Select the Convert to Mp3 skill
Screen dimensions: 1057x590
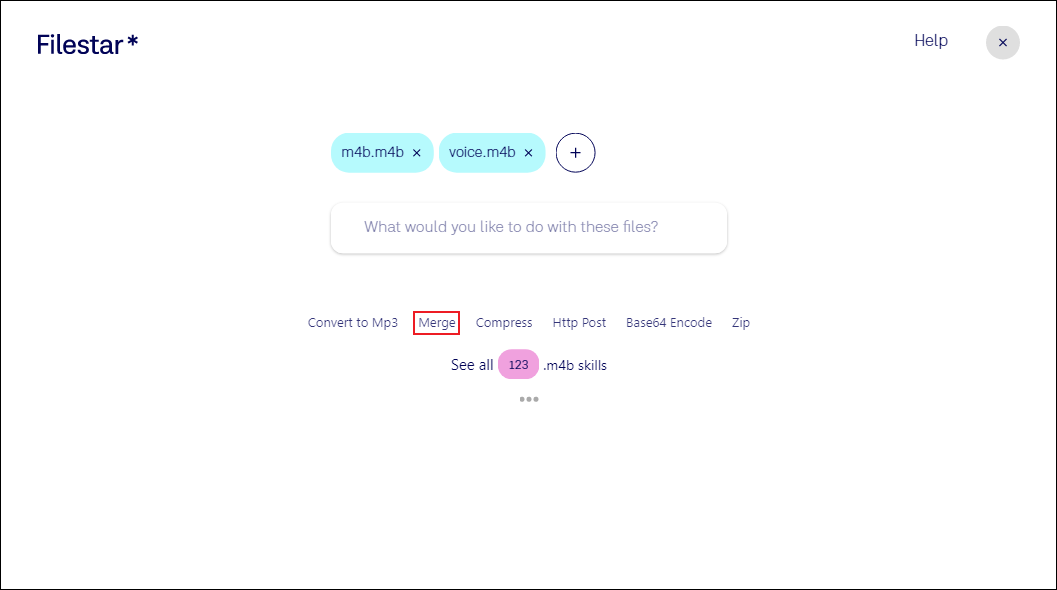tap(352, 322)
